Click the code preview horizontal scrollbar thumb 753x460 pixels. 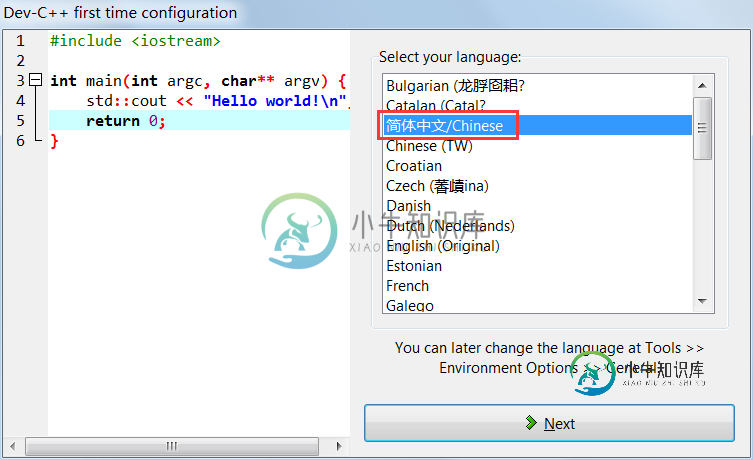(x=172, y=446)
